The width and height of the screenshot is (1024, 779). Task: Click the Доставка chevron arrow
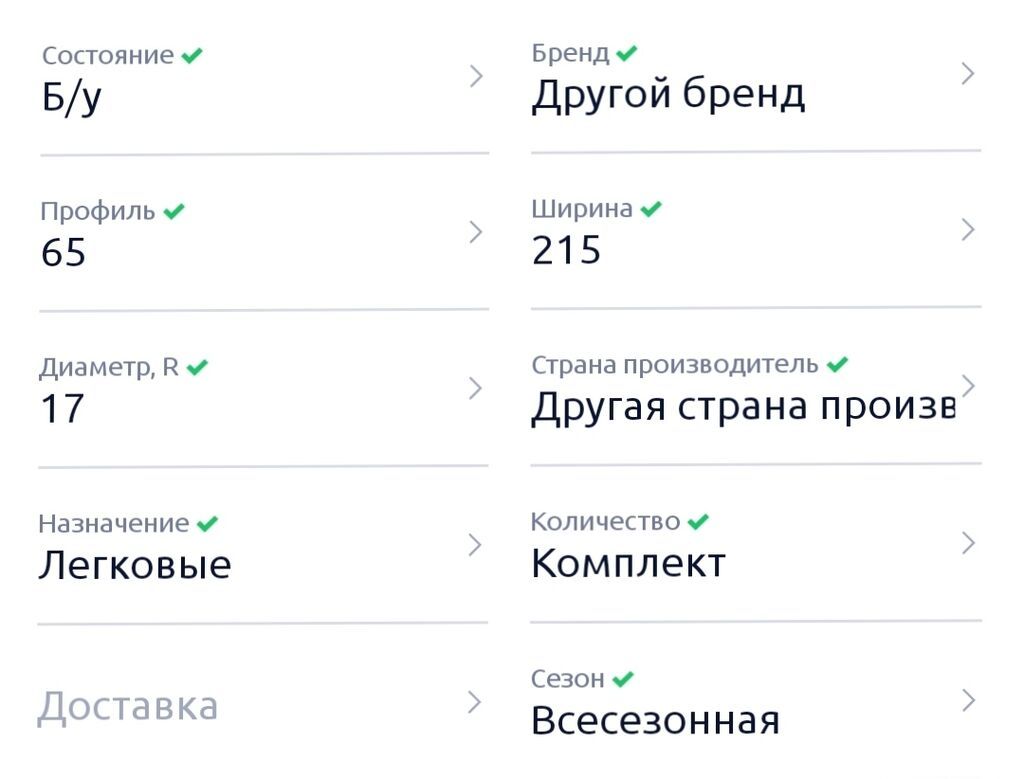pos(475,703)
